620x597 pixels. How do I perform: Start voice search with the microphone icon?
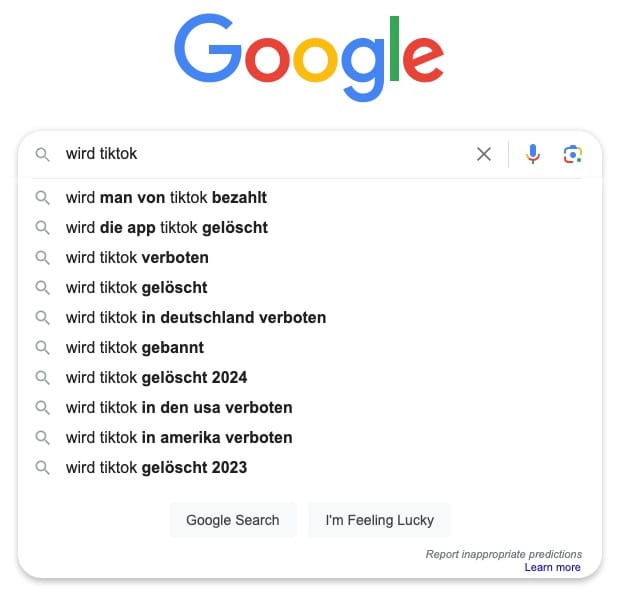(533, 154)
